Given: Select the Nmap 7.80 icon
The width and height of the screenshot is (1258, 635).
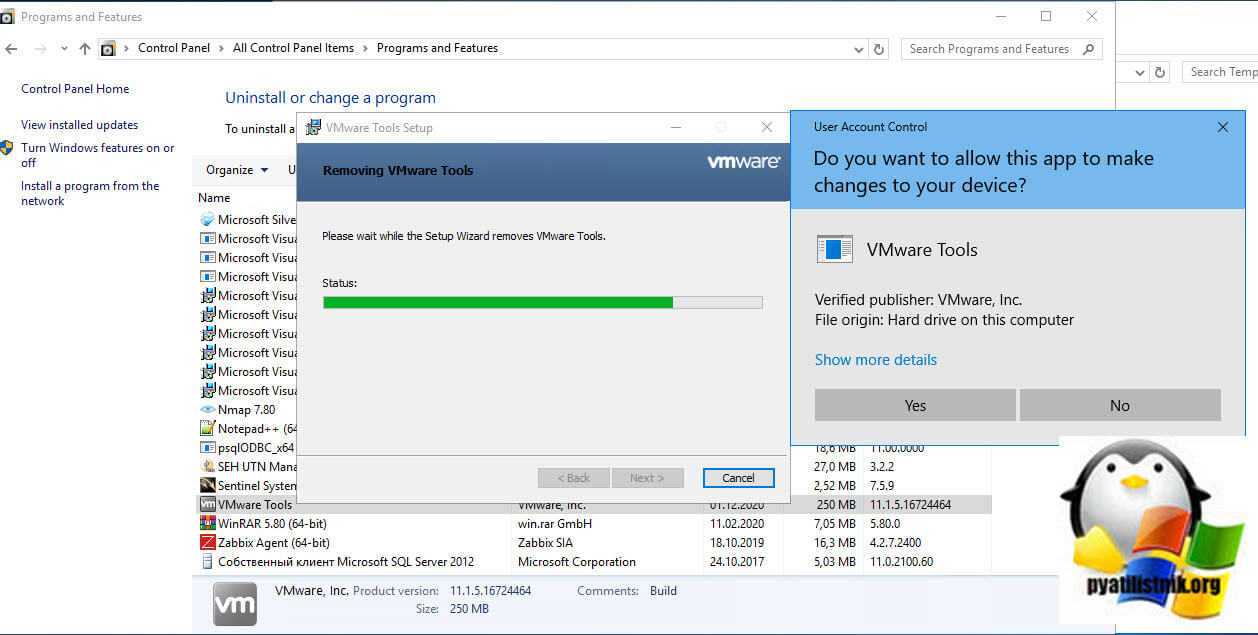Looking at the screenshot, I should (x=207, y=410).
